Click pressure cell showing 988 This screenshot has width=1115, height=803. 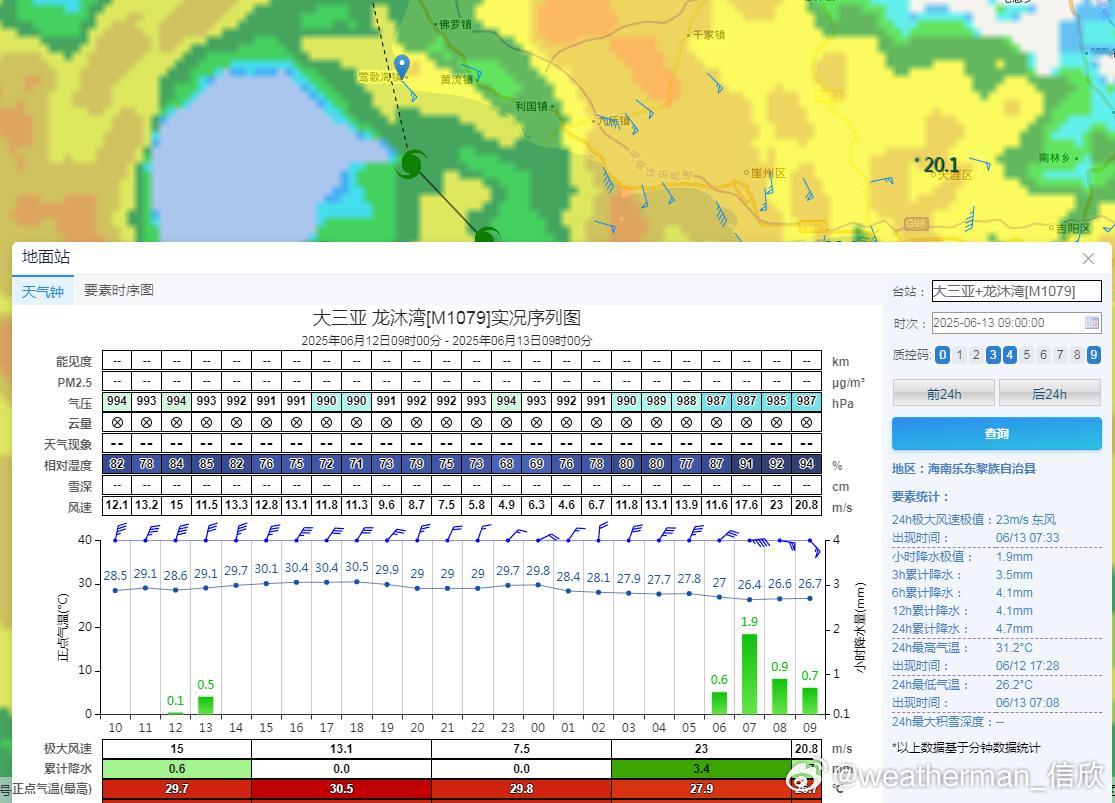pos(686,401)
